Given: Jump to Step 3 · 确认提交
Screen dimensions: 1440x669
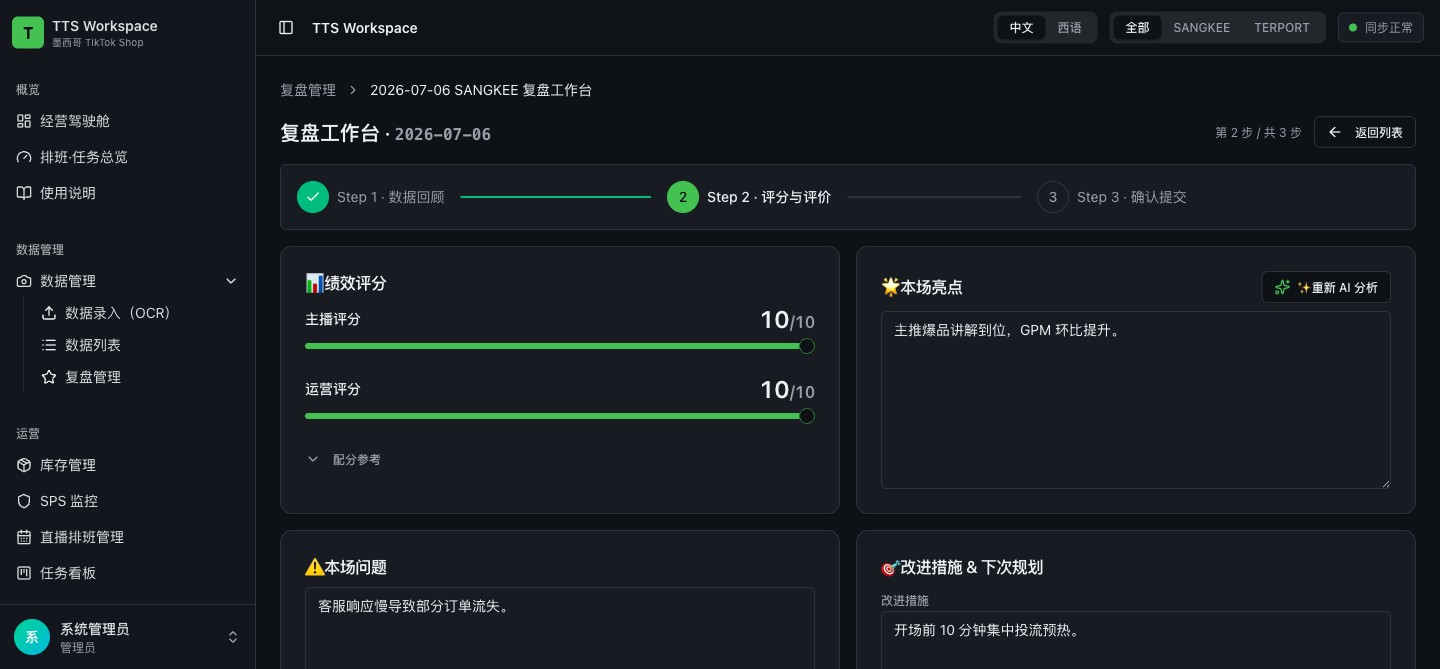Looking at the screenshot, I should click(x=1112, y=197).
